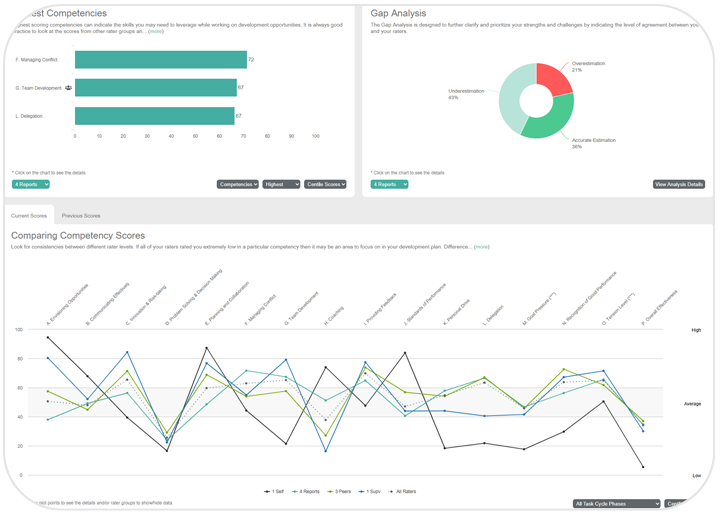
Task: Expand 'more' link in Comparing Competency Scores
Action: (x=482, y=246)
